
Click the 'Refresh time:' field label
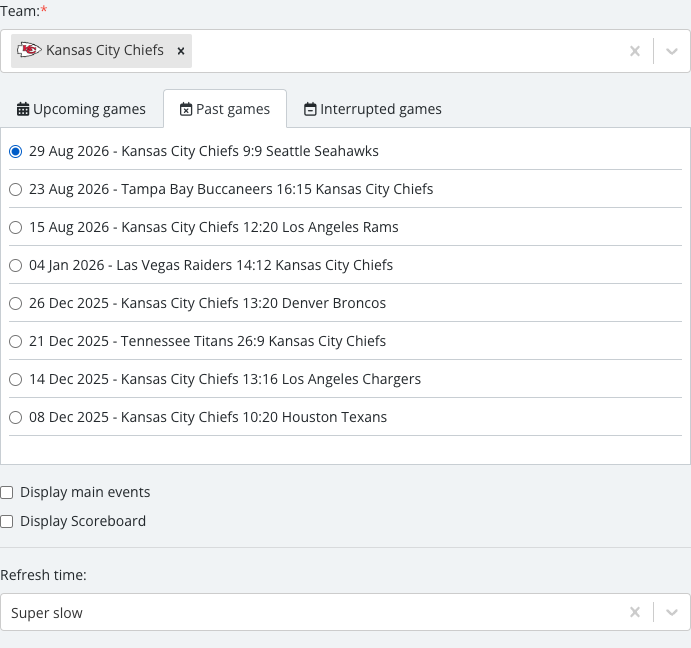click(x=44, y=575)
